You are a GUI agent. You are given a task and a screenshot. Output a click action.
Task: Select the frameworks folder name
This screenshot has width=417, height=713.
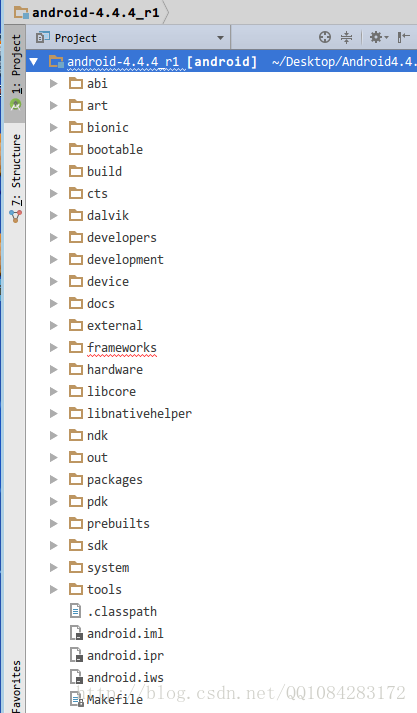click(122, 347)
